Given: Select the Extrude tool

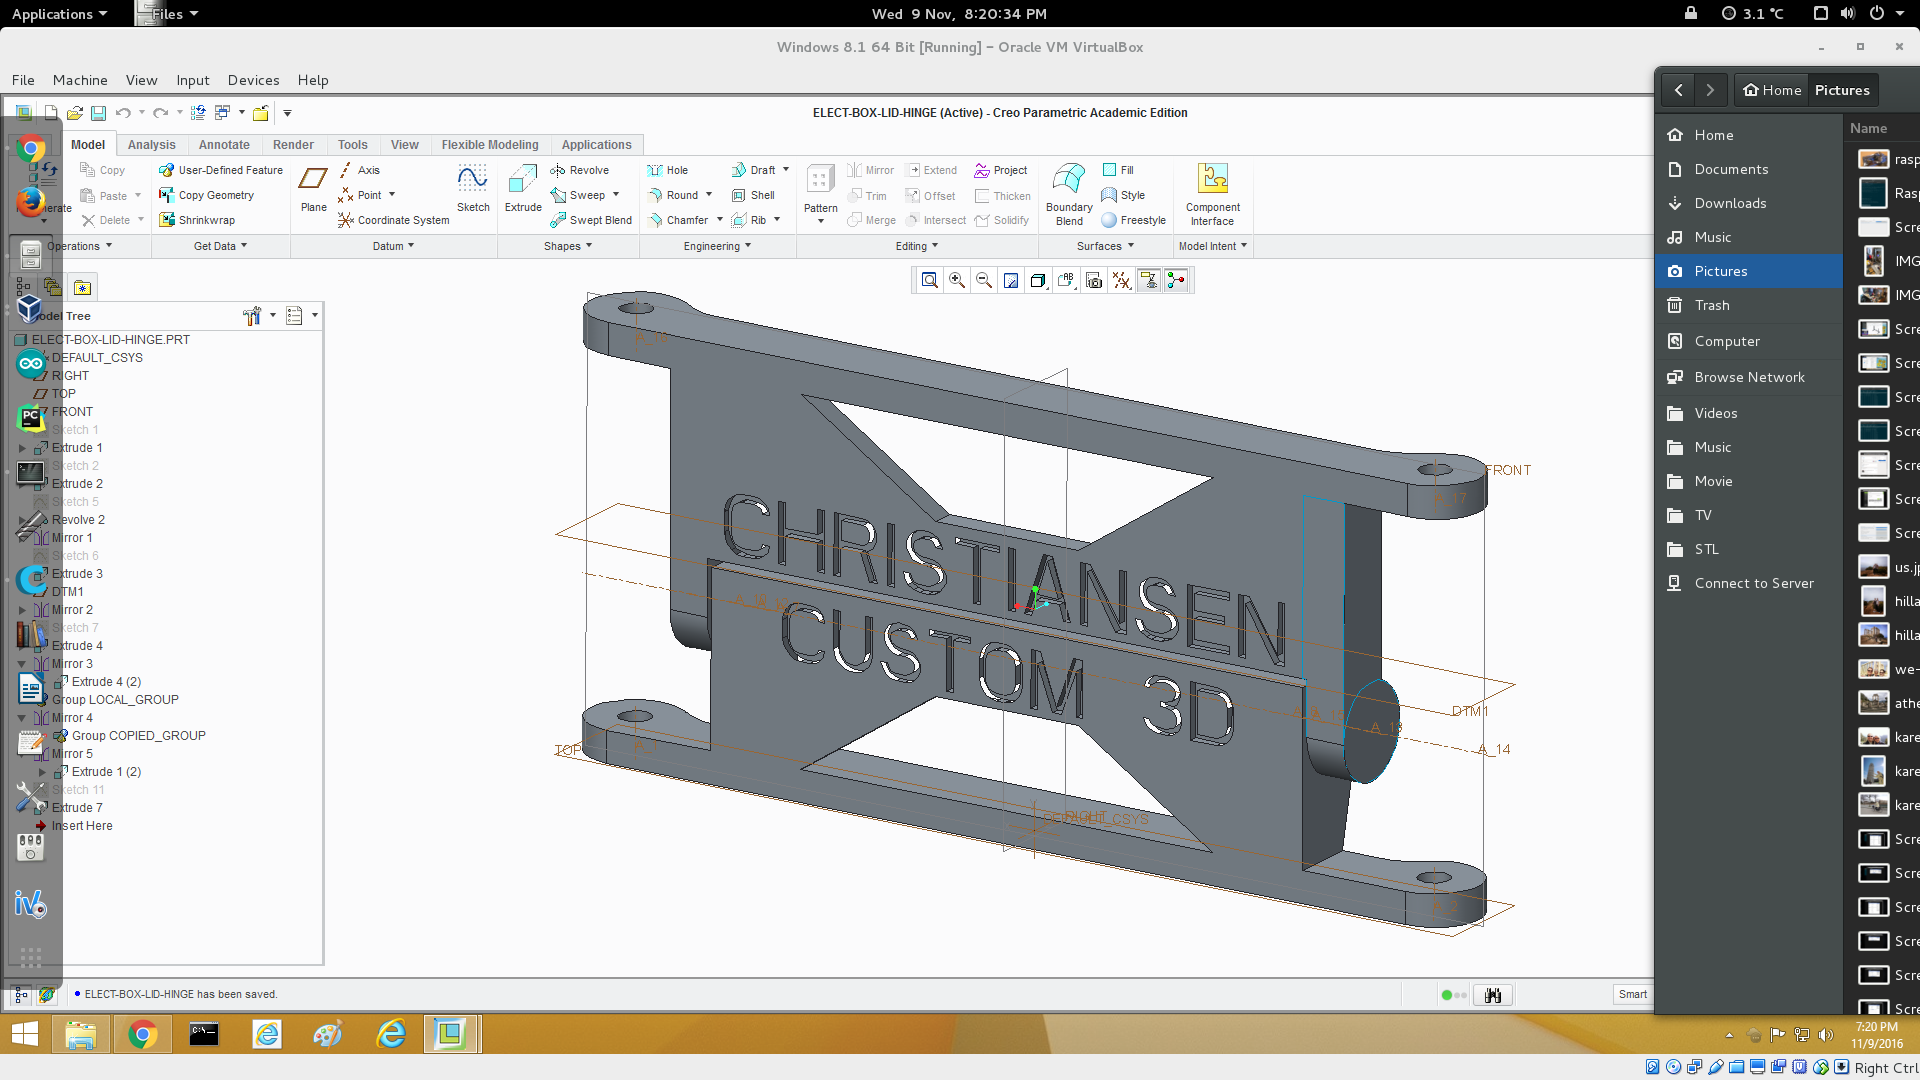Looking at the screenshot, I should point(522,188).
